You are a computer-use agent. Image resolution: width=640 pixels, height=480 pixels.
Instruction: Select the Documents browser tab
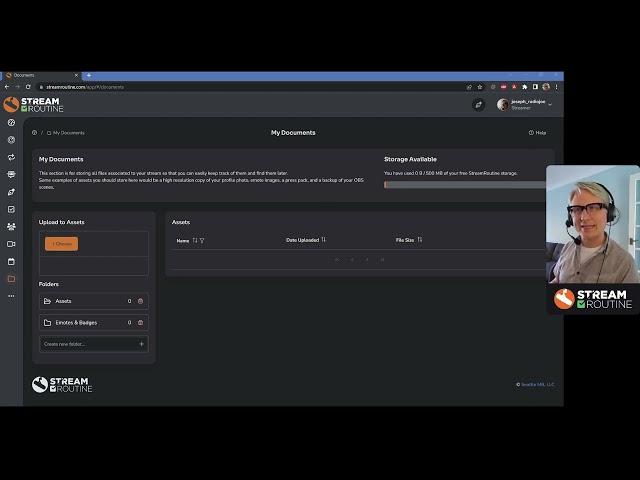point(41,76)
